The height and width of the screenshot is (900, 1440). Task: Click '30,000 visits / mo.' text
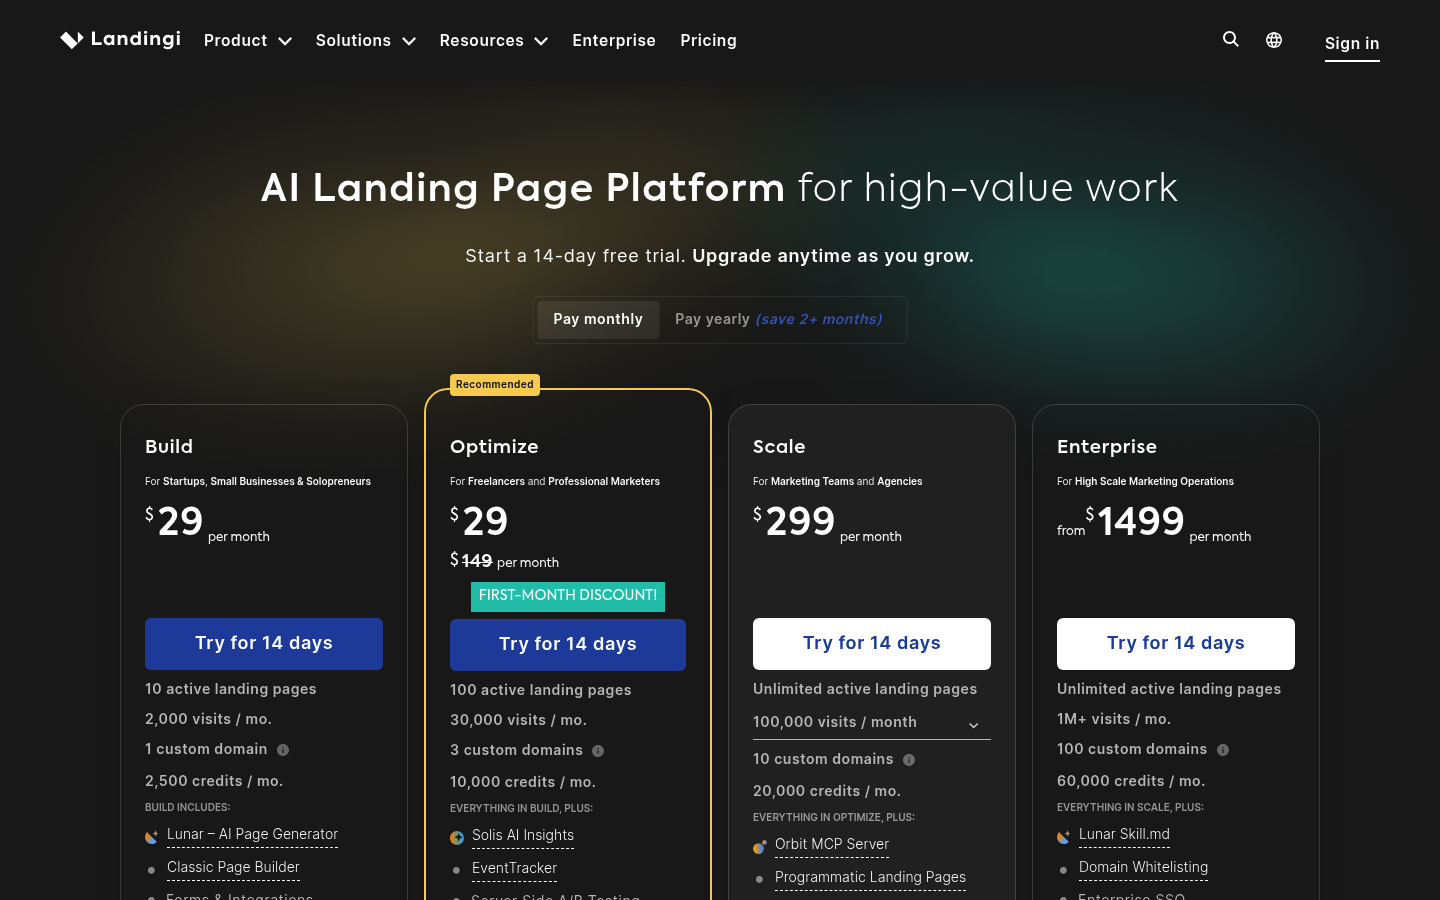pyautogui.click(x=518, y=720)
